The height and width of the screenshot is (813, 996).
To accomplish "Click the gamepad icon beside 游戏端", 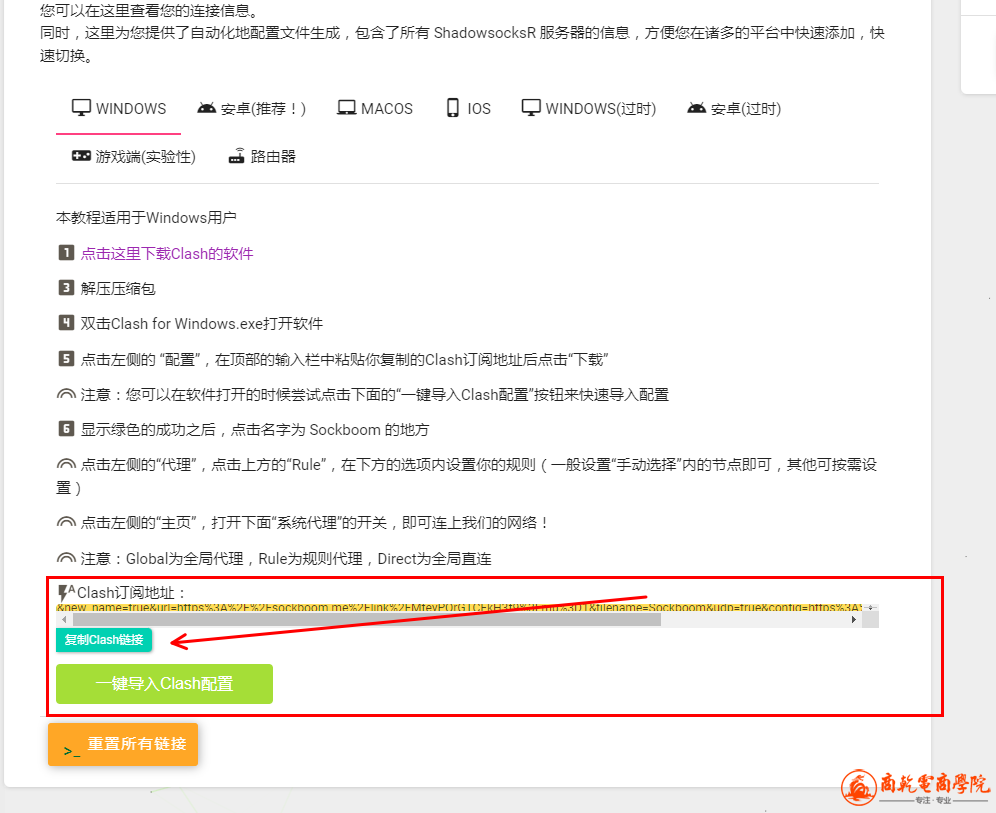I will pyautogui.click(x=81, y=156).
